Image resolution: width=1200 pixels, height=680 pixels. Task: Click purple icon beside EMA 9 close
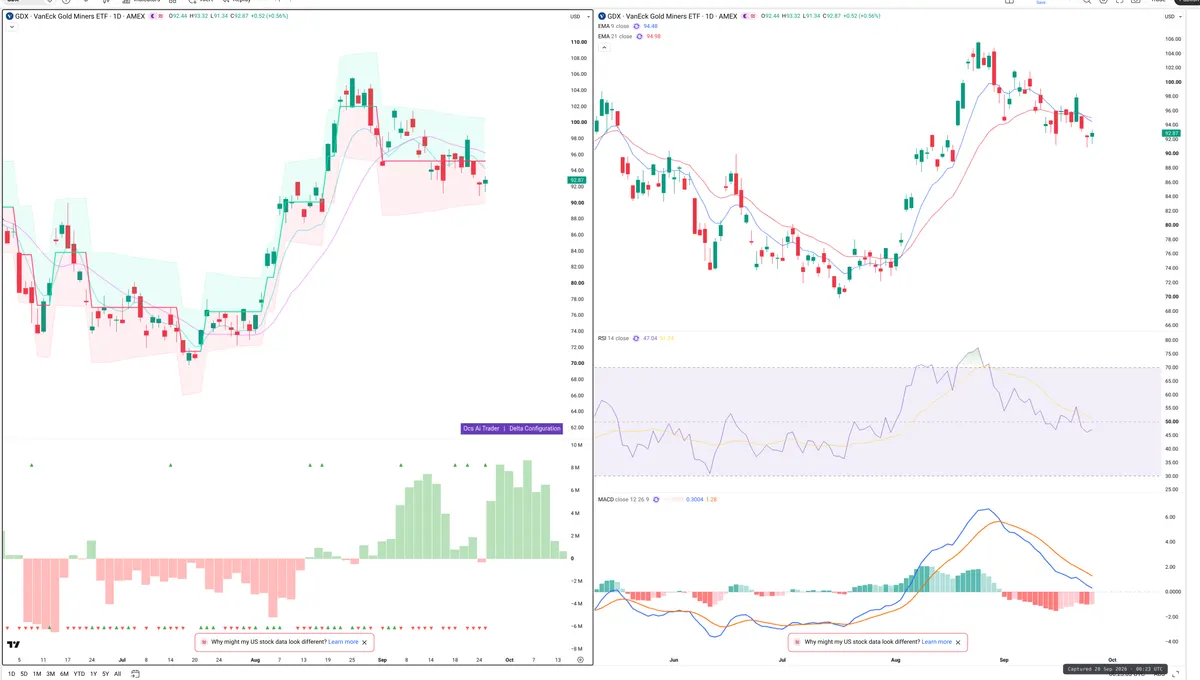tap(638, 27)
